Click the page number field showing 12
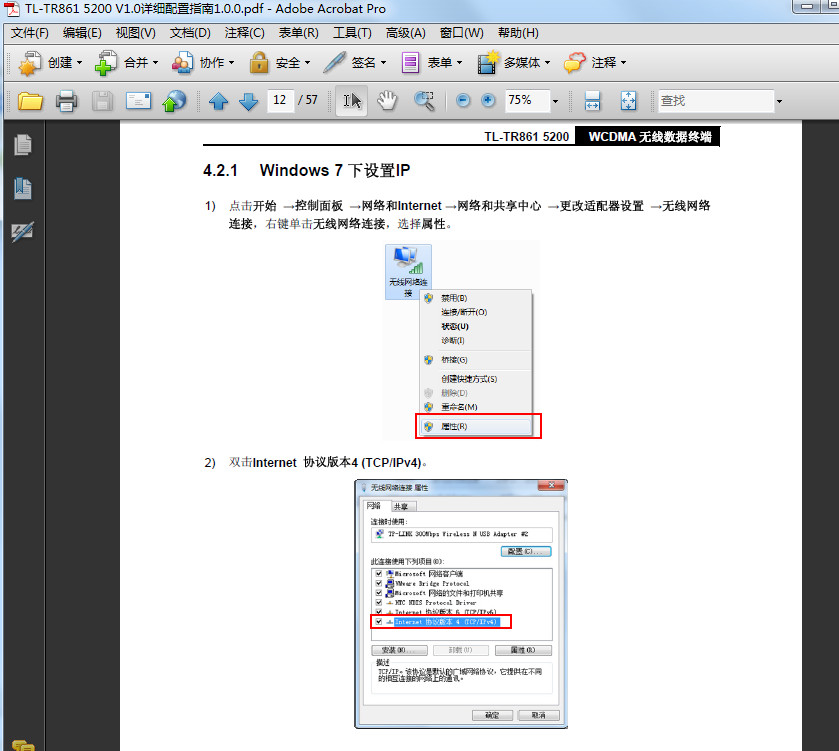 [280, 101]
